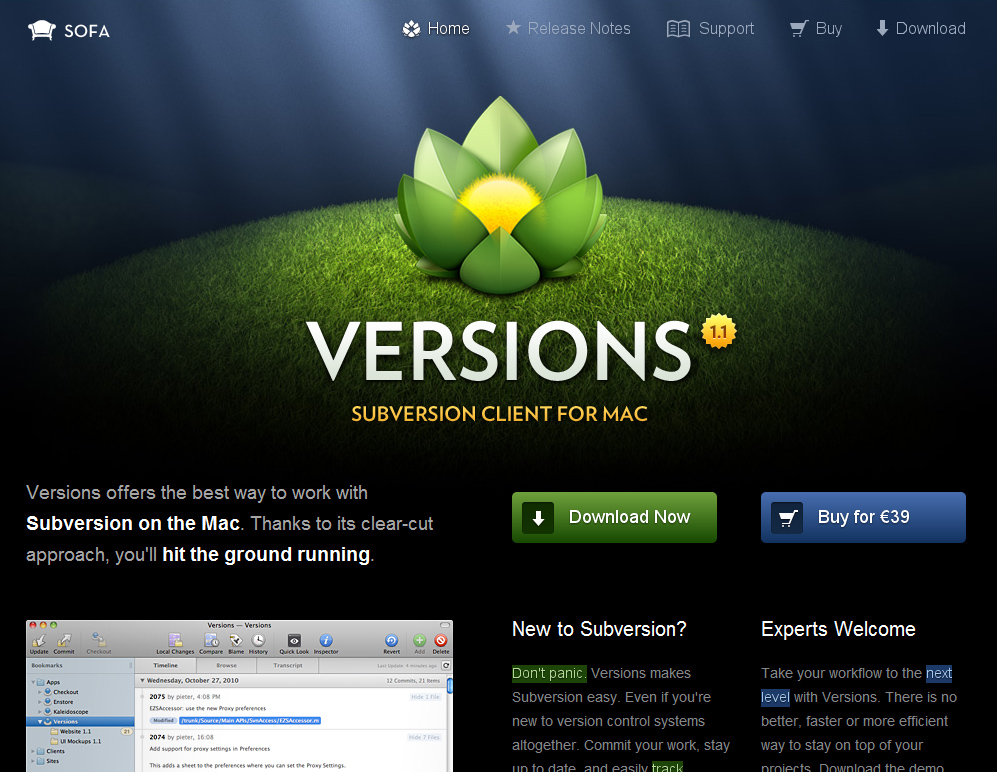Go to the Home navigation item
This screenshot has height=772, width=997.
436,29
